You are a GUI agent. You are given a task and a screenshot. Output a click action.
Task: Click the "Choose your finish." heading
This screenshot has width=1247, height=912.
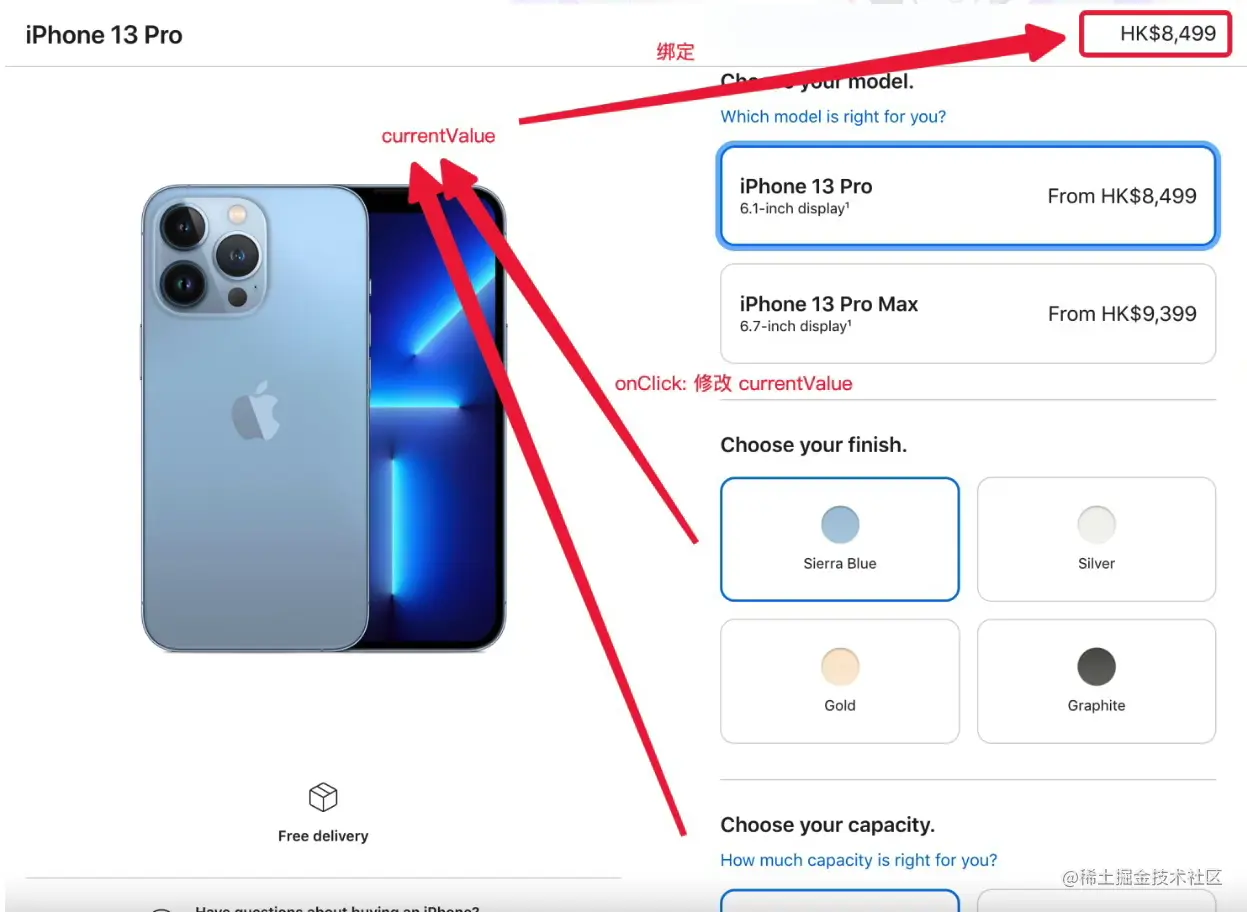point(813,445)
